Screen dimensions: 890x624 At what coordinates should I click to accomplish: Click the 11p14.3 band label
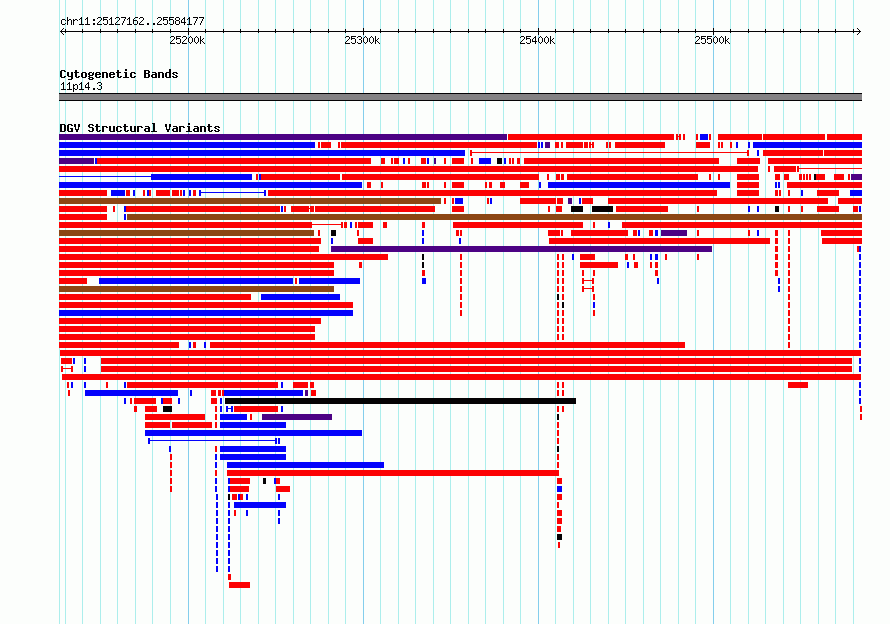(81, 86)
